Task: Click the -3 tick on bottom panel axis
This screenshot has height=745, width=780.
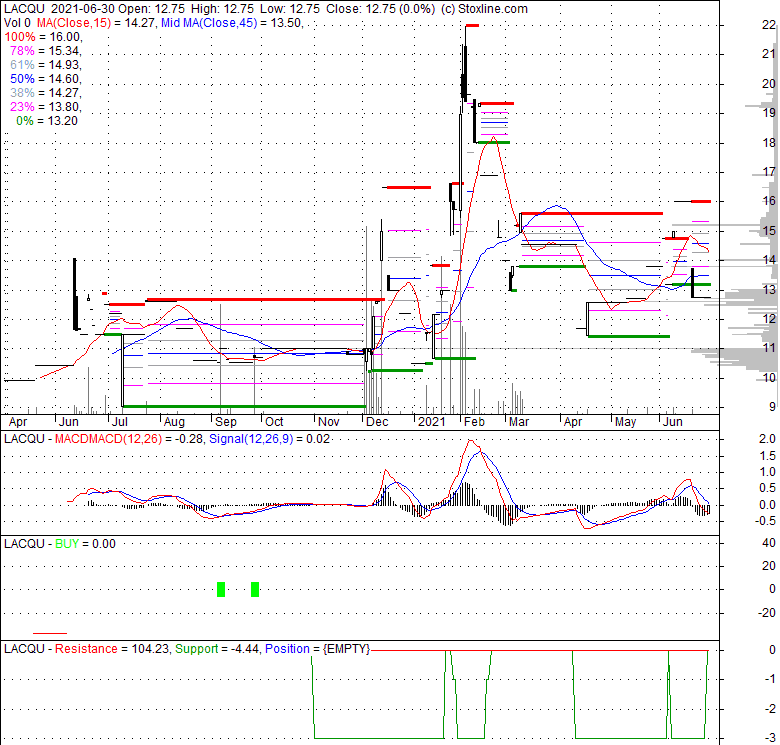Action: 770,738
